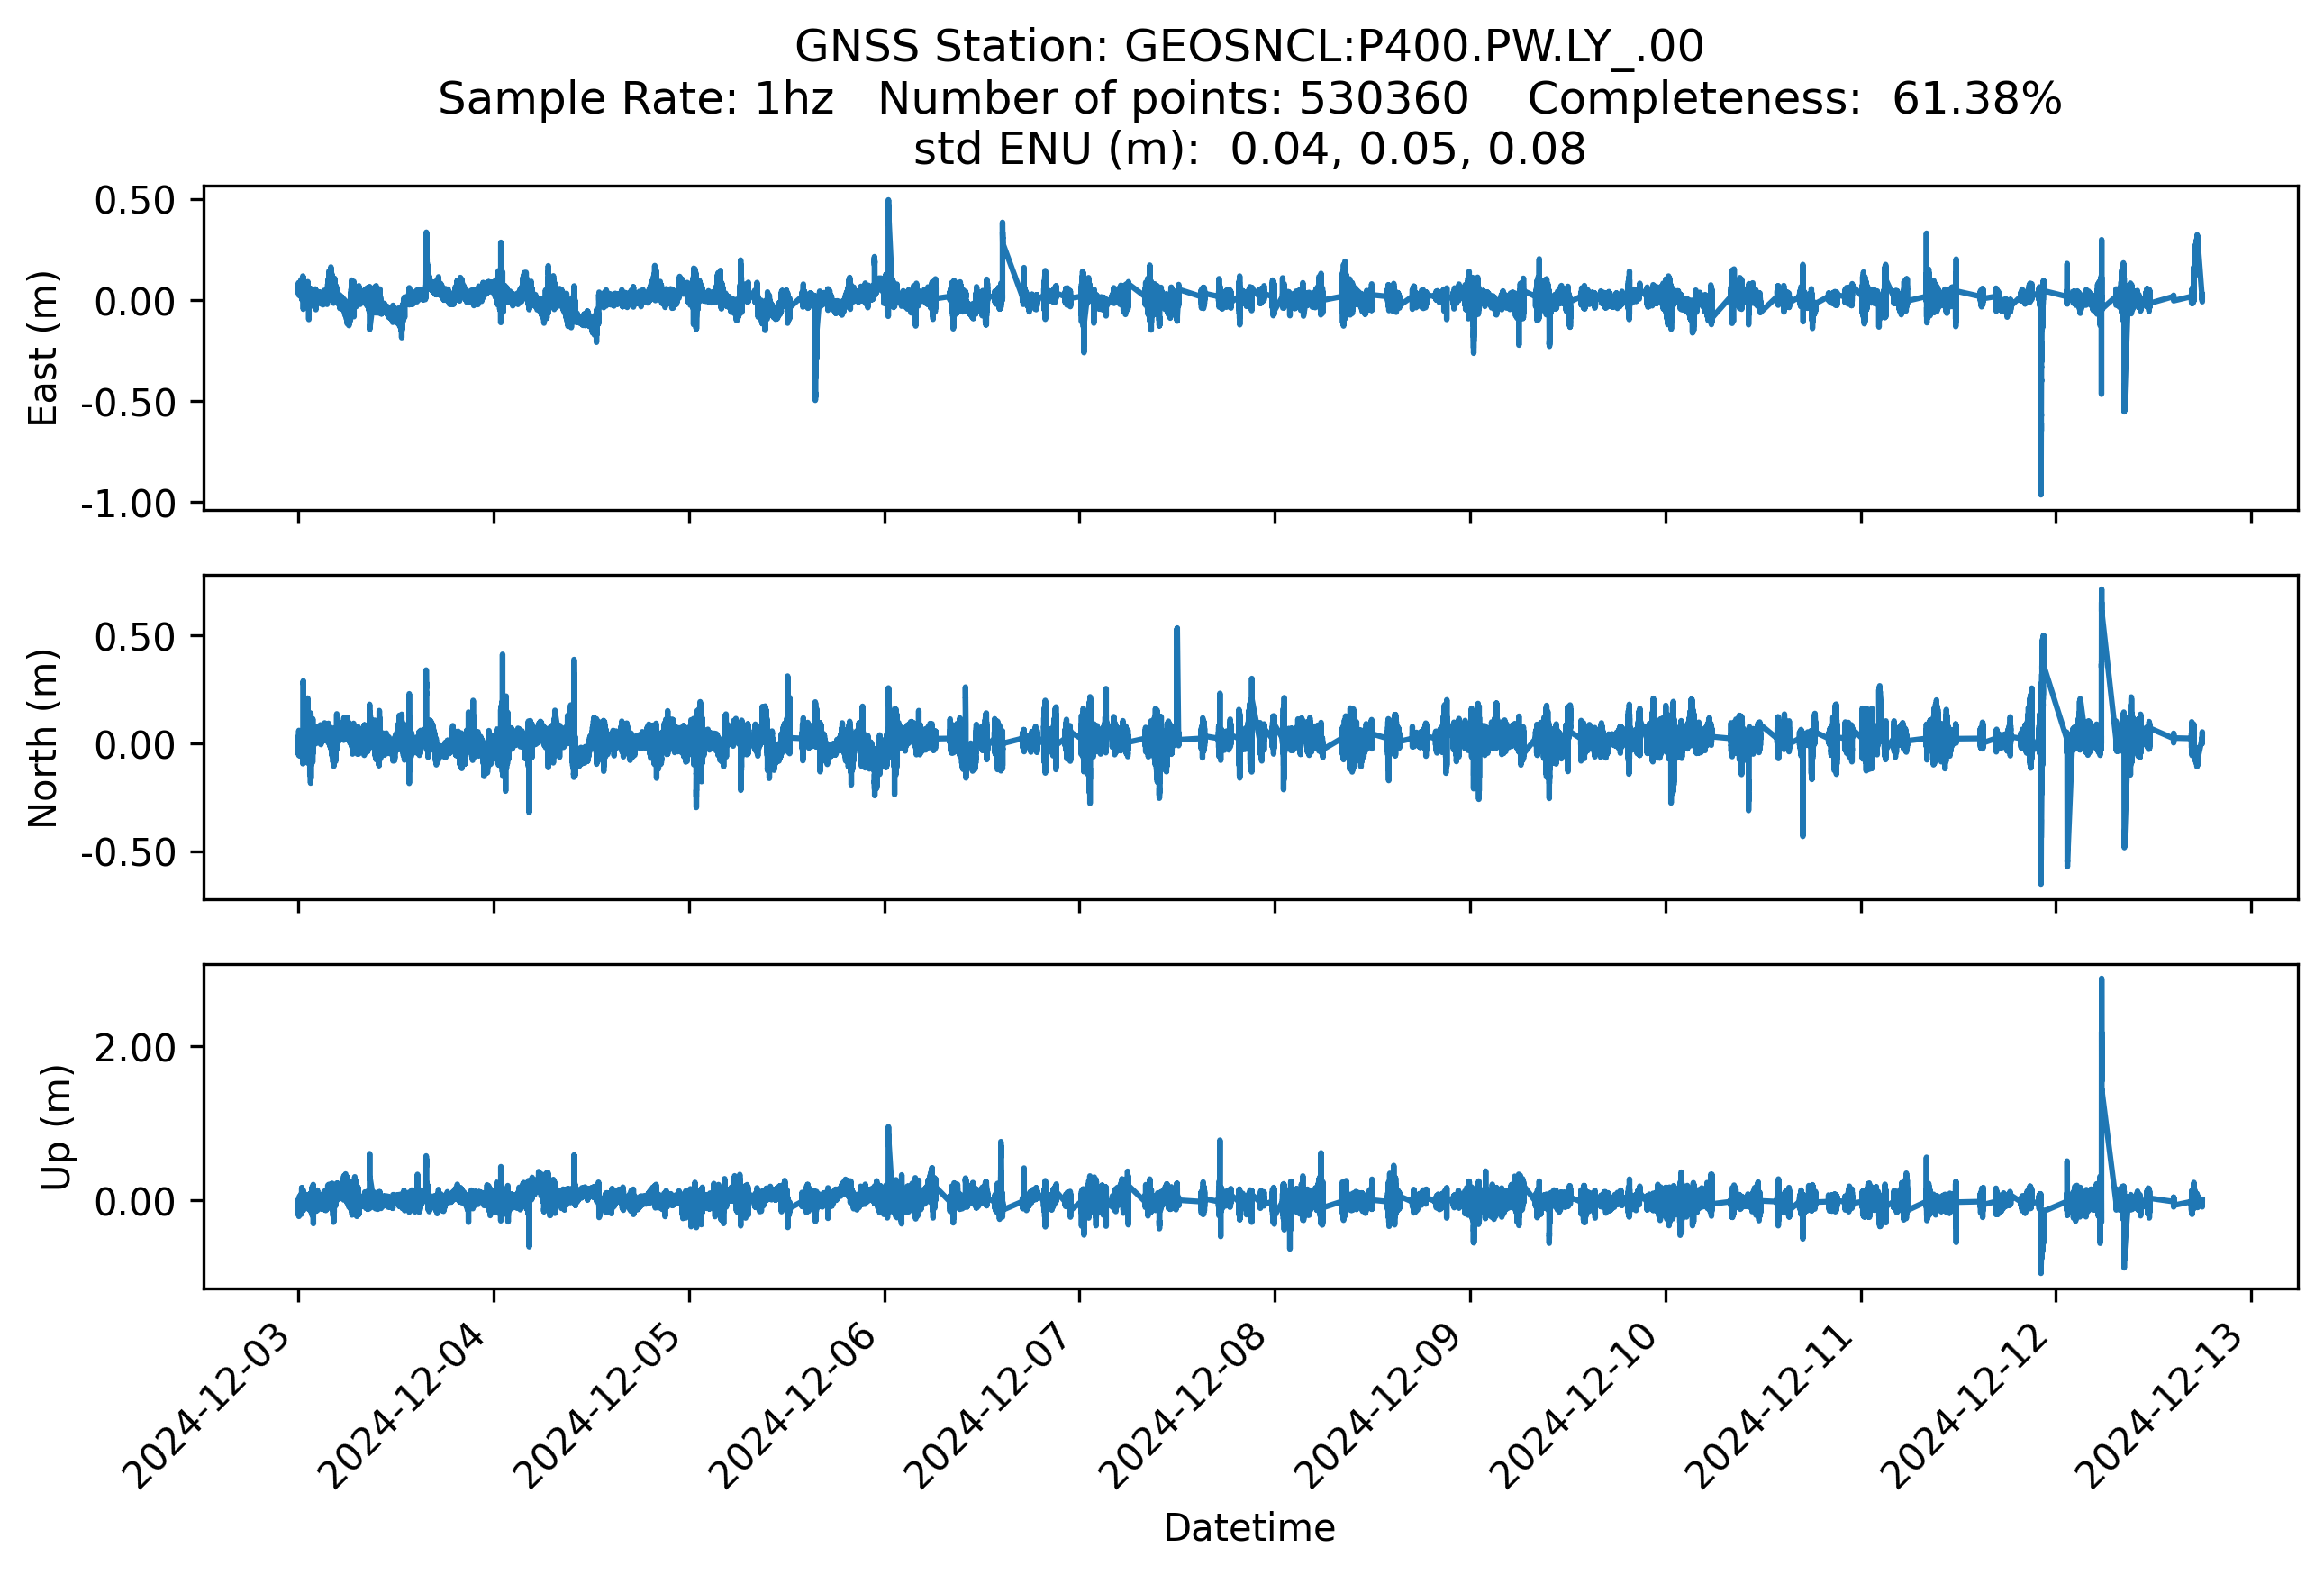Click the Sample Rate 1hz text
2324x1575 pixels.
635,99
